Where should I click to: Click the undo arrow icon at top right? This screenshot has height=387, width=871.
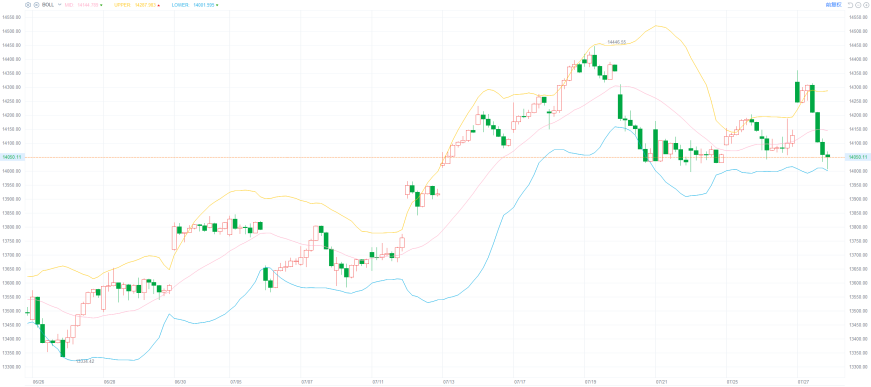[850, 5]
